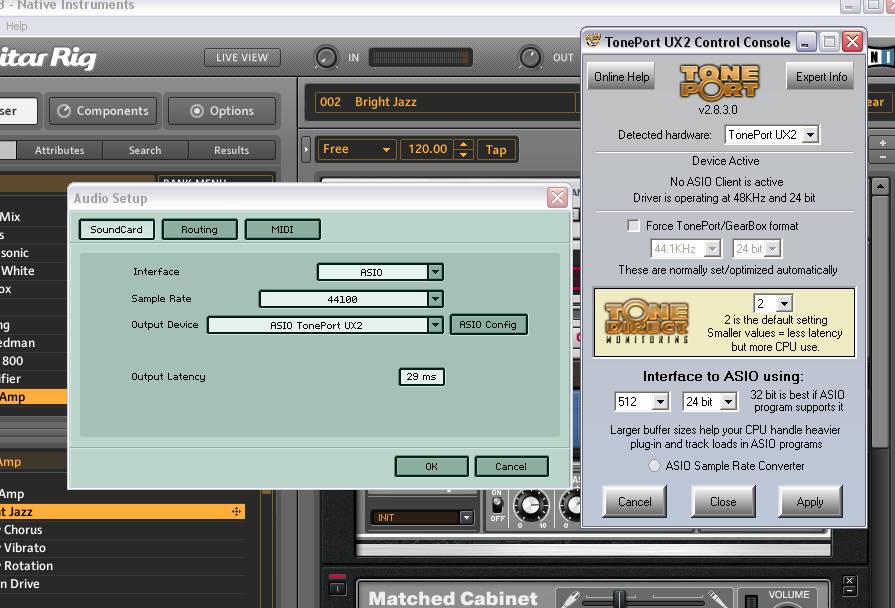
Task: Select the Results tab in the browser
Action: point(231,150)
